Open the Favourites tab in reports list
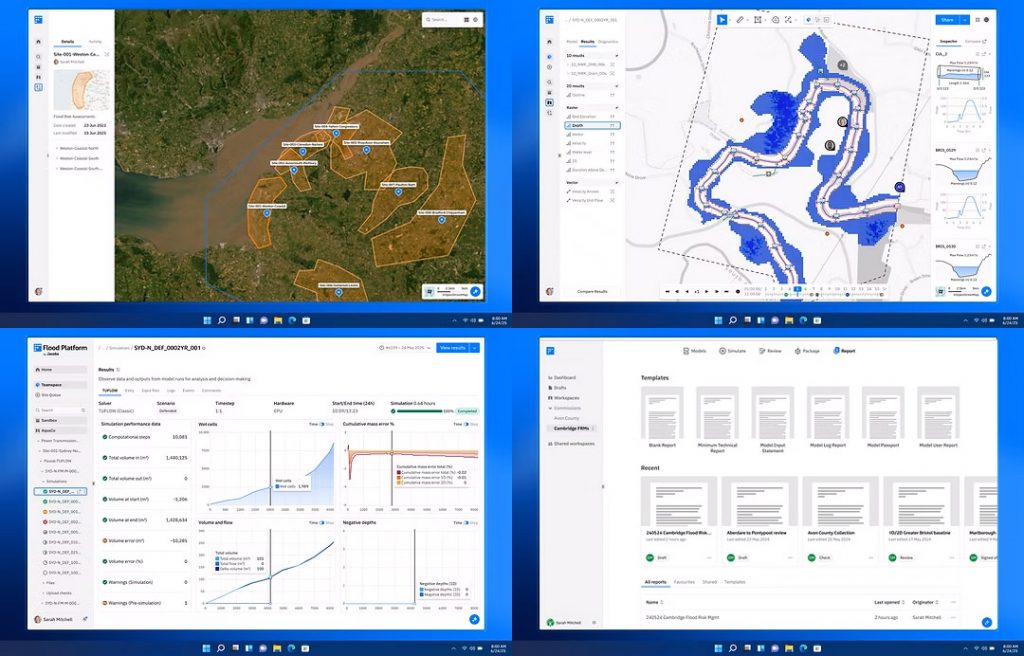This screenshot has height=656, width=1024. (x=684, y=581)
